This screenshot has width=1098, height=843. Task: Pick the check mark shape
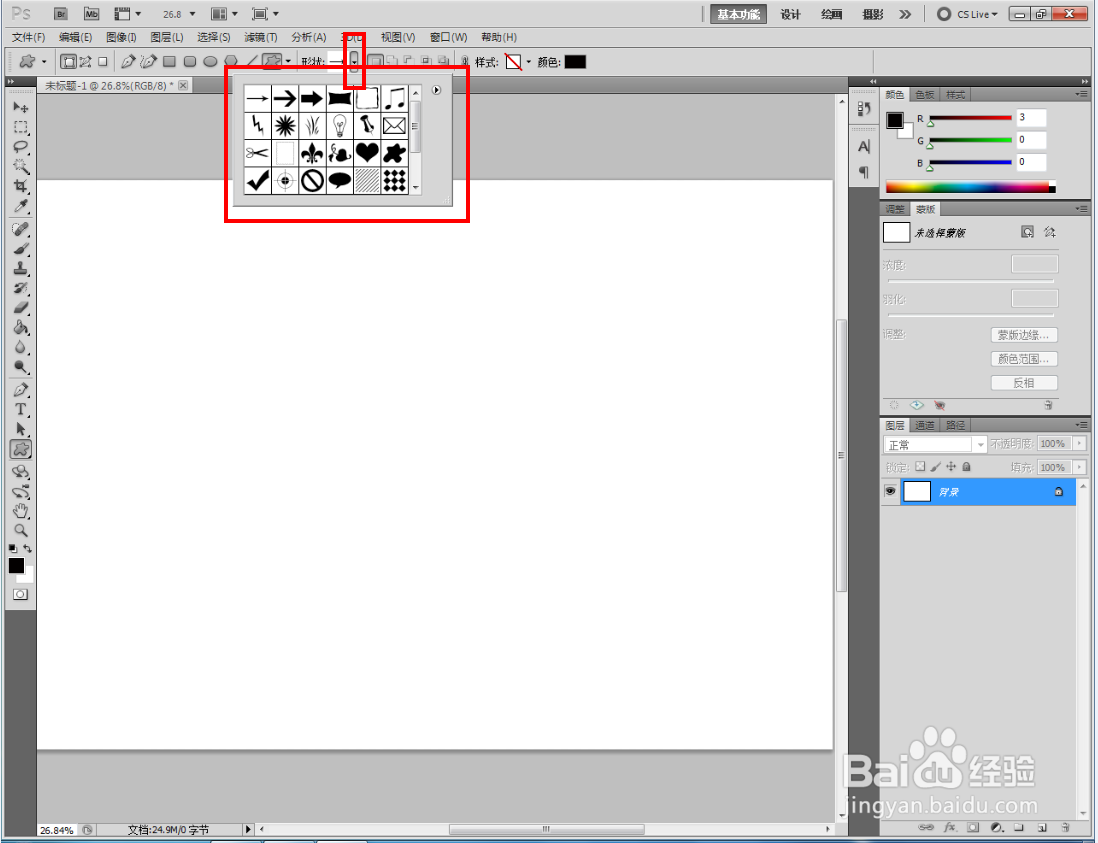coord(258,180)
